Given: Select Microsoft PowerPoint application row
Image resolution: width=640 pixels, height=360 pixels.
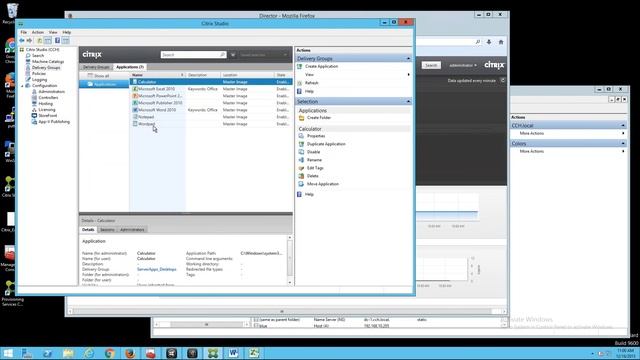Looking at the screenshot, I should click(x=211, y=96).
